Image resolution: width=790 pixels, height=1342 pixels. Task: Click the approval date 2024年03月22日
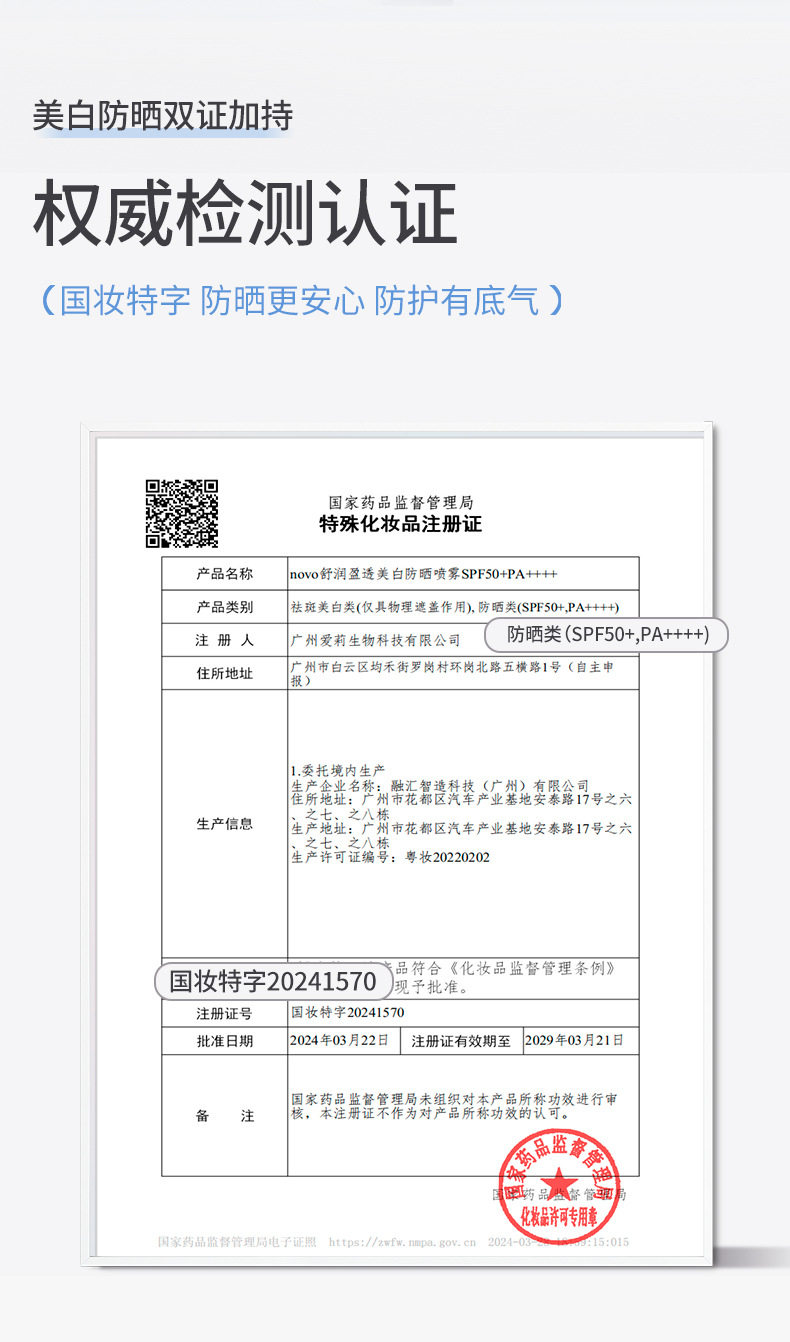[339, 1040]
